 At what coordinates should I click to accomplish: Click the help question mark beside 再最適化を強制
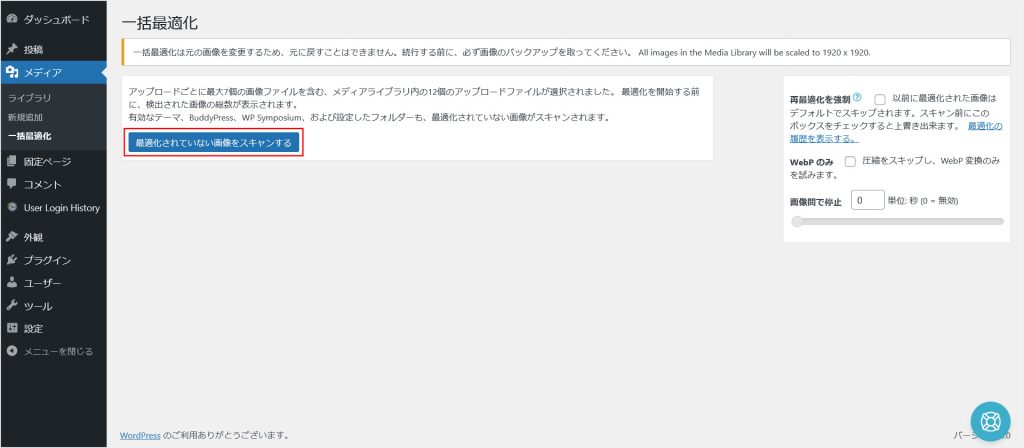pyautogui.click(x=857, y=98)
